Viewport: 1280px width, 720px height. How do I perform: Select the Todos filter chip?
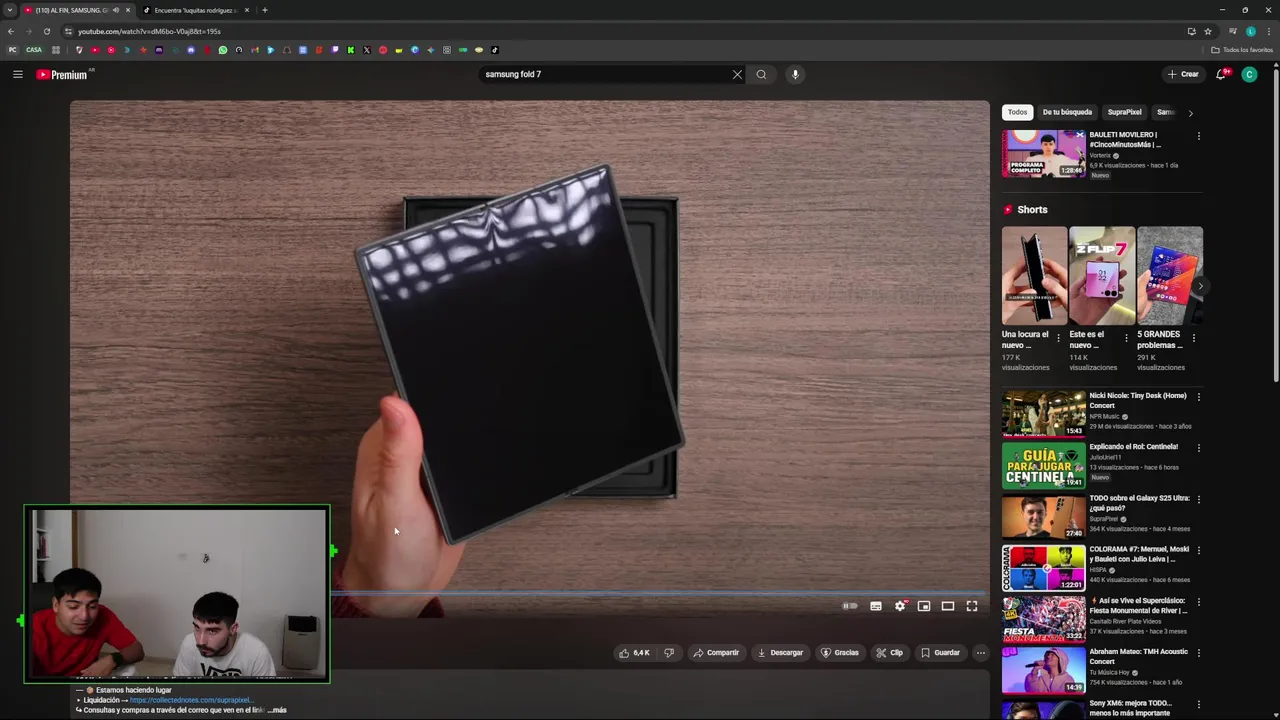click(x=1017, y=112)
